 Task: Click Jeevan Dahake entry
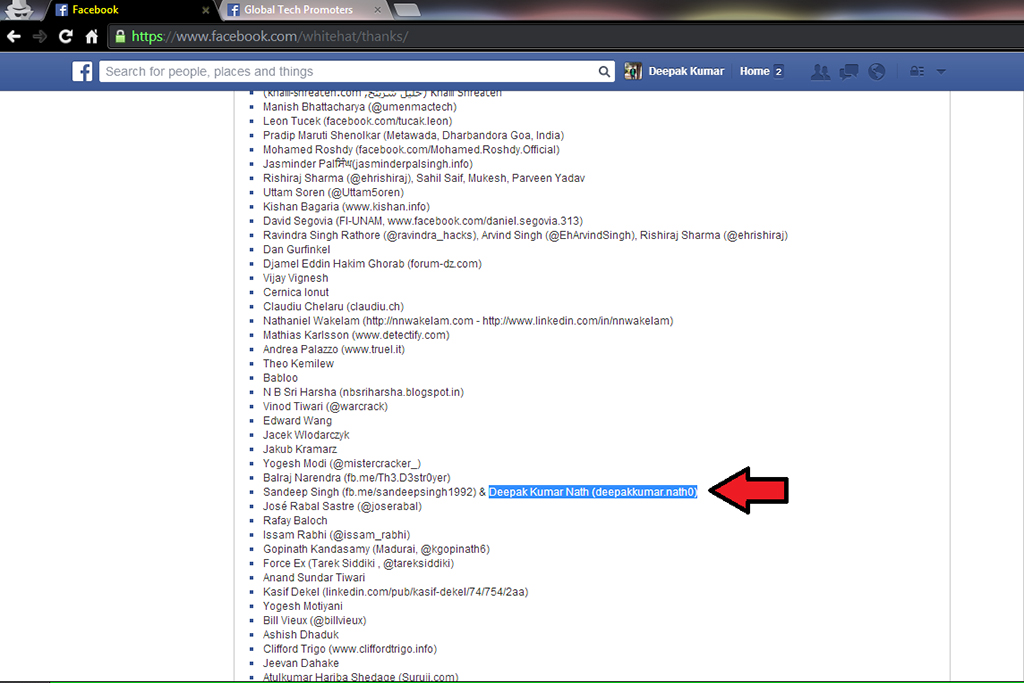301,663
